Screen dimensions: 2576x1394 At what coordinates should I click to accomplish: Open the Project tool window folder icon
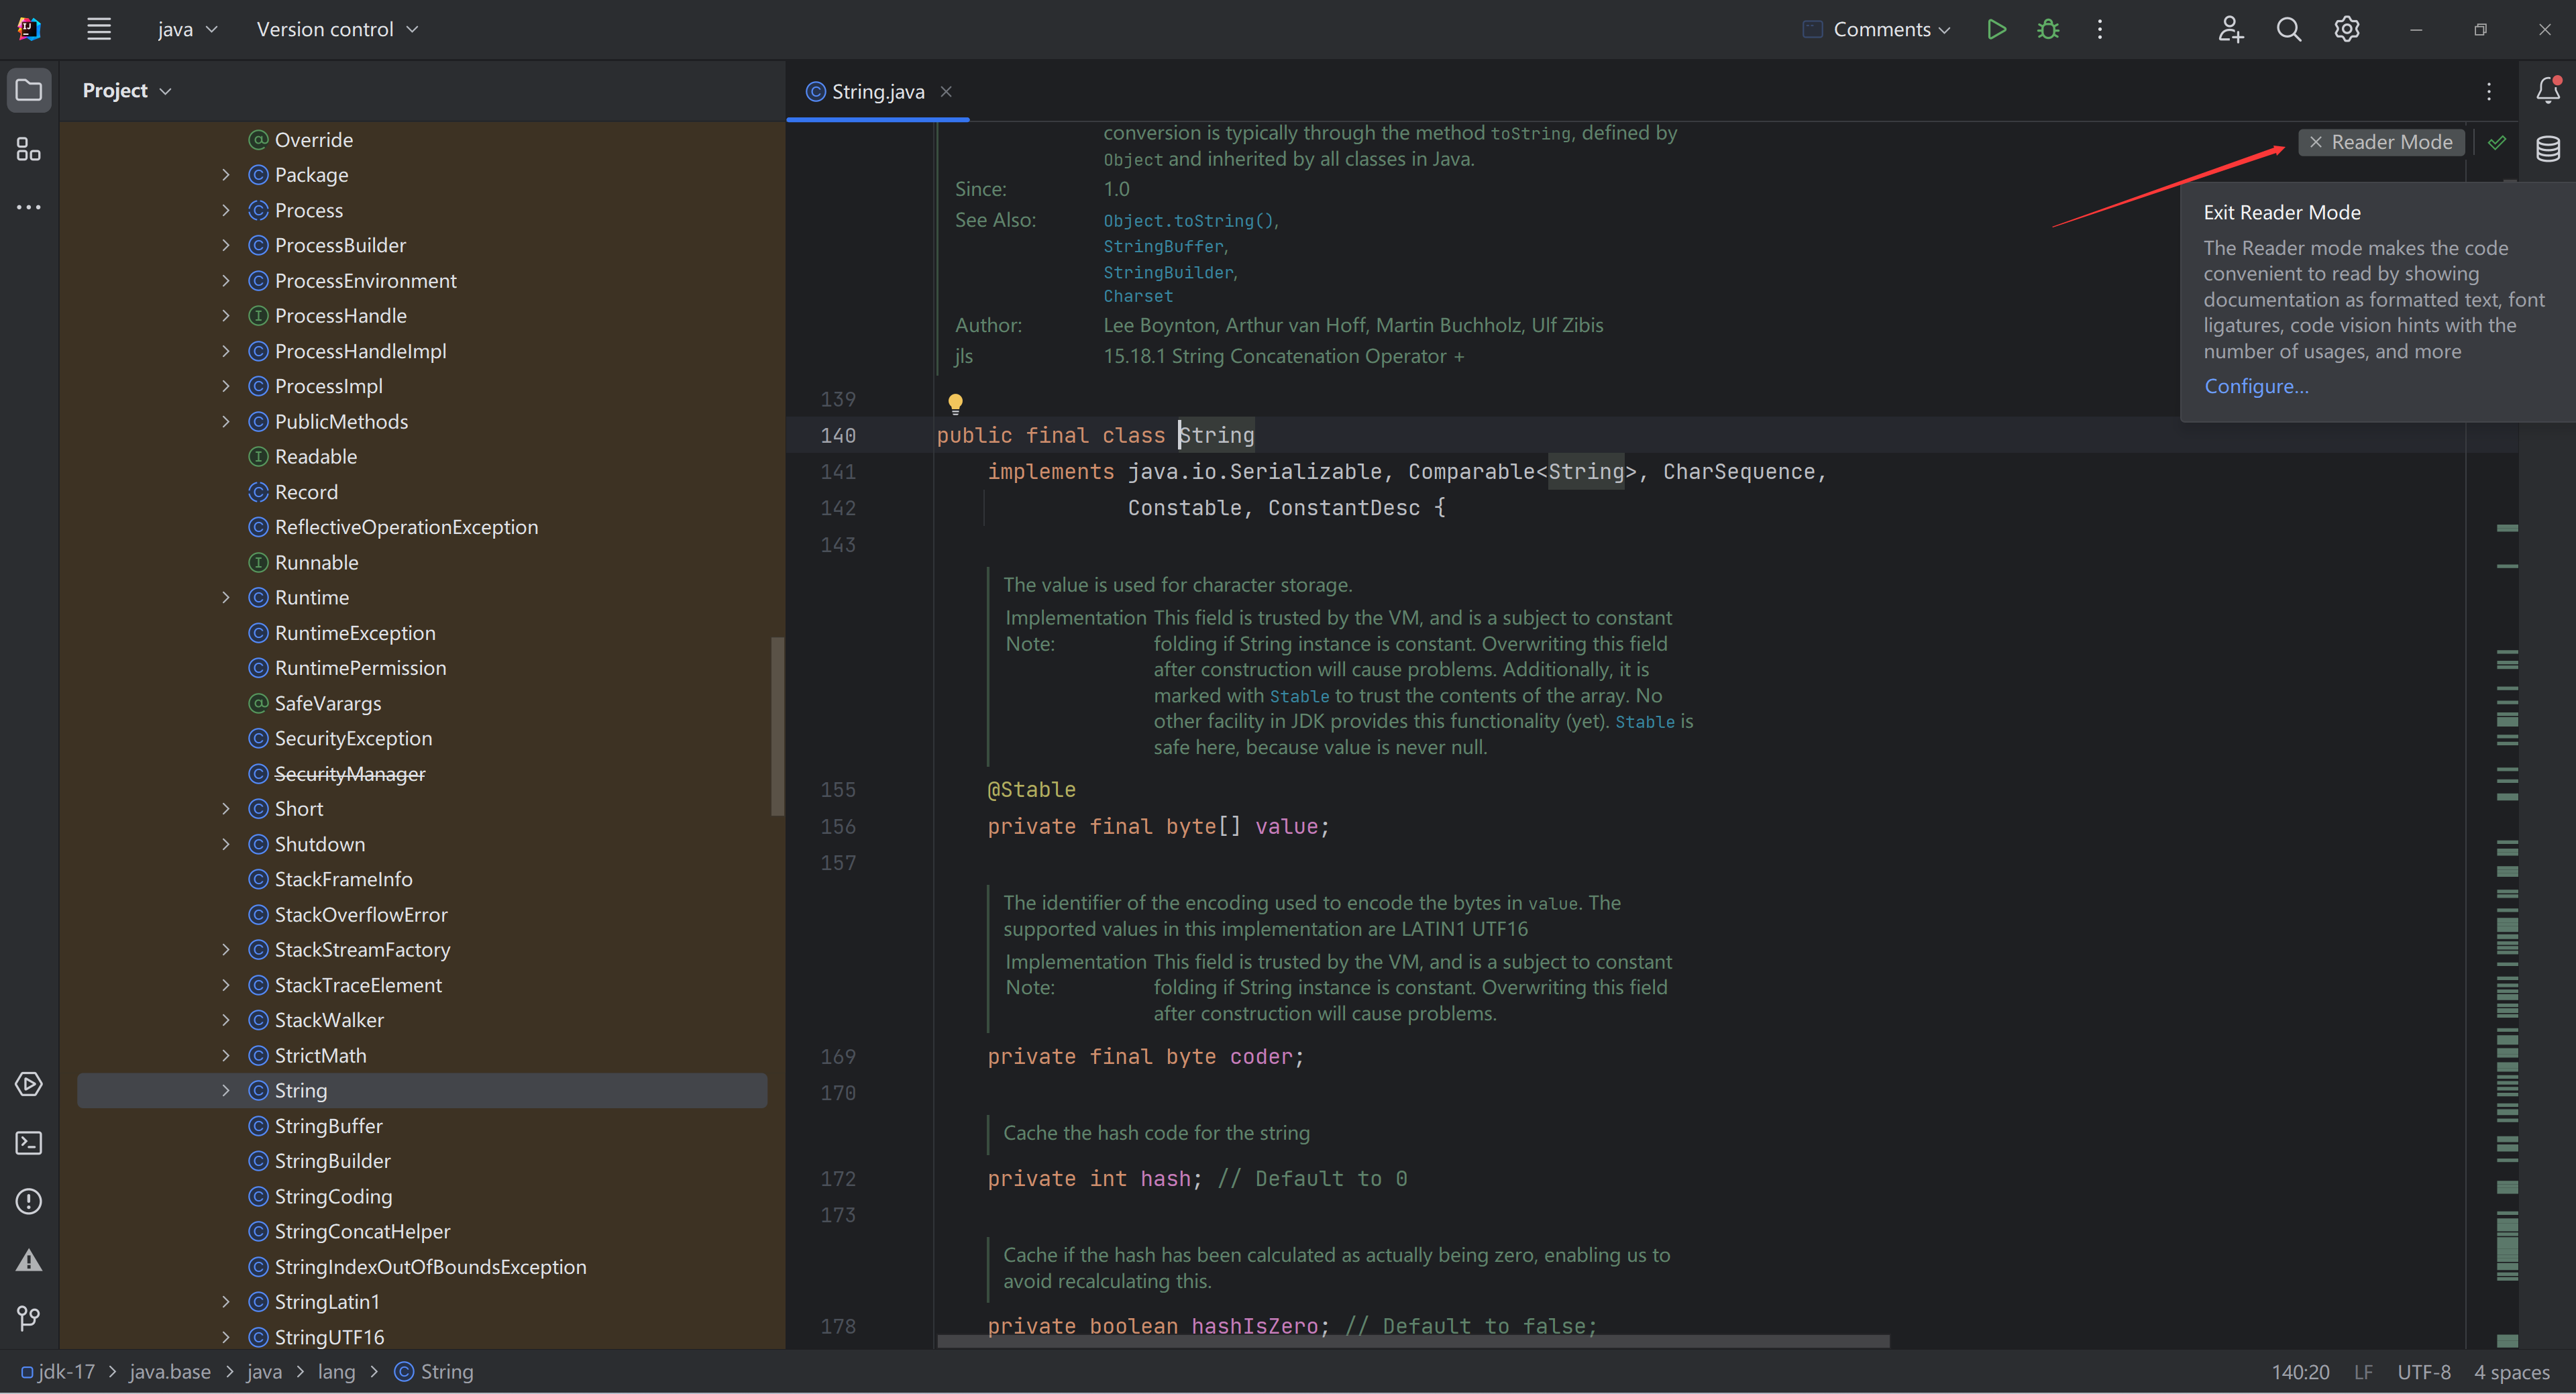pos(29,90)
